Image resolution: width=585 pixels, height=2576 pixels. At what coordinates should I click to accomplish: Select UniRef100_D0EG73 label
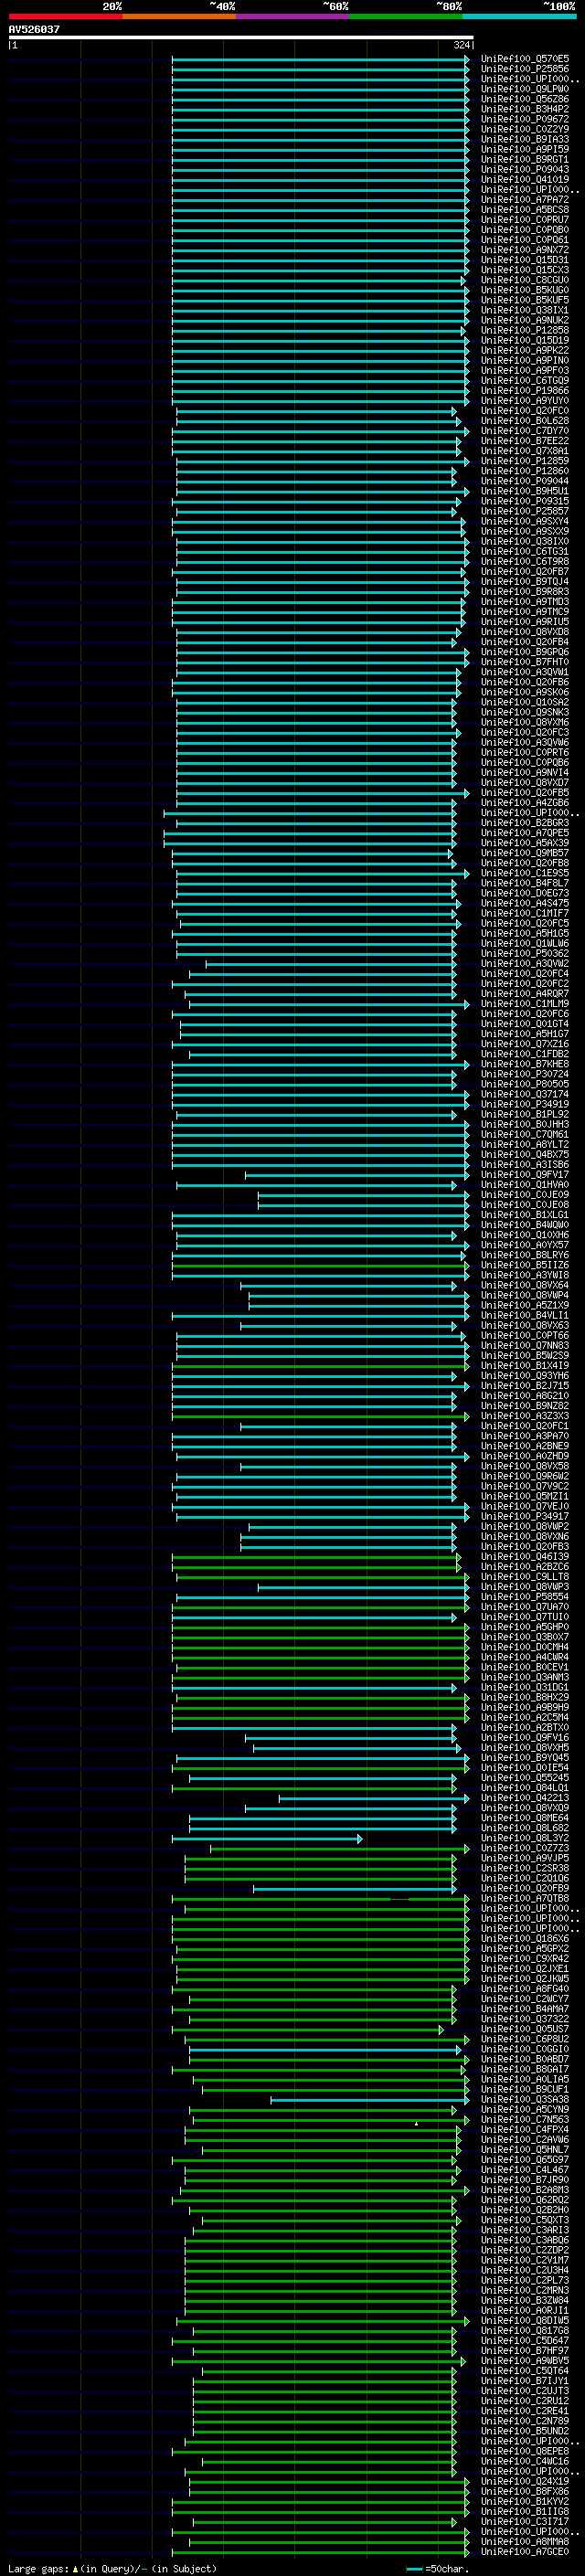point(525,893)
